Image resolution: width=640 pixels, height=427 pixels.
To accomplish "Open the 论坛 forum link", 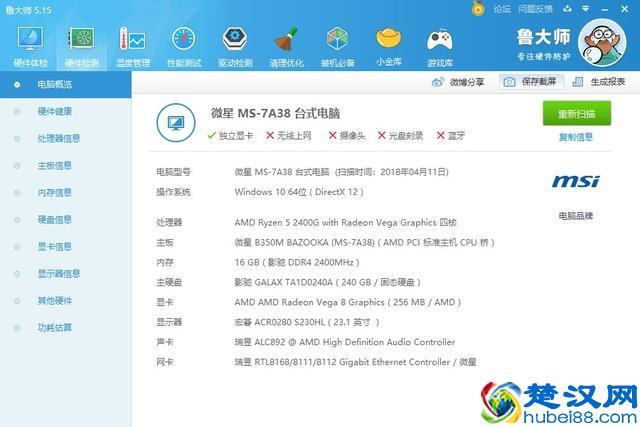I will point(502,9).
